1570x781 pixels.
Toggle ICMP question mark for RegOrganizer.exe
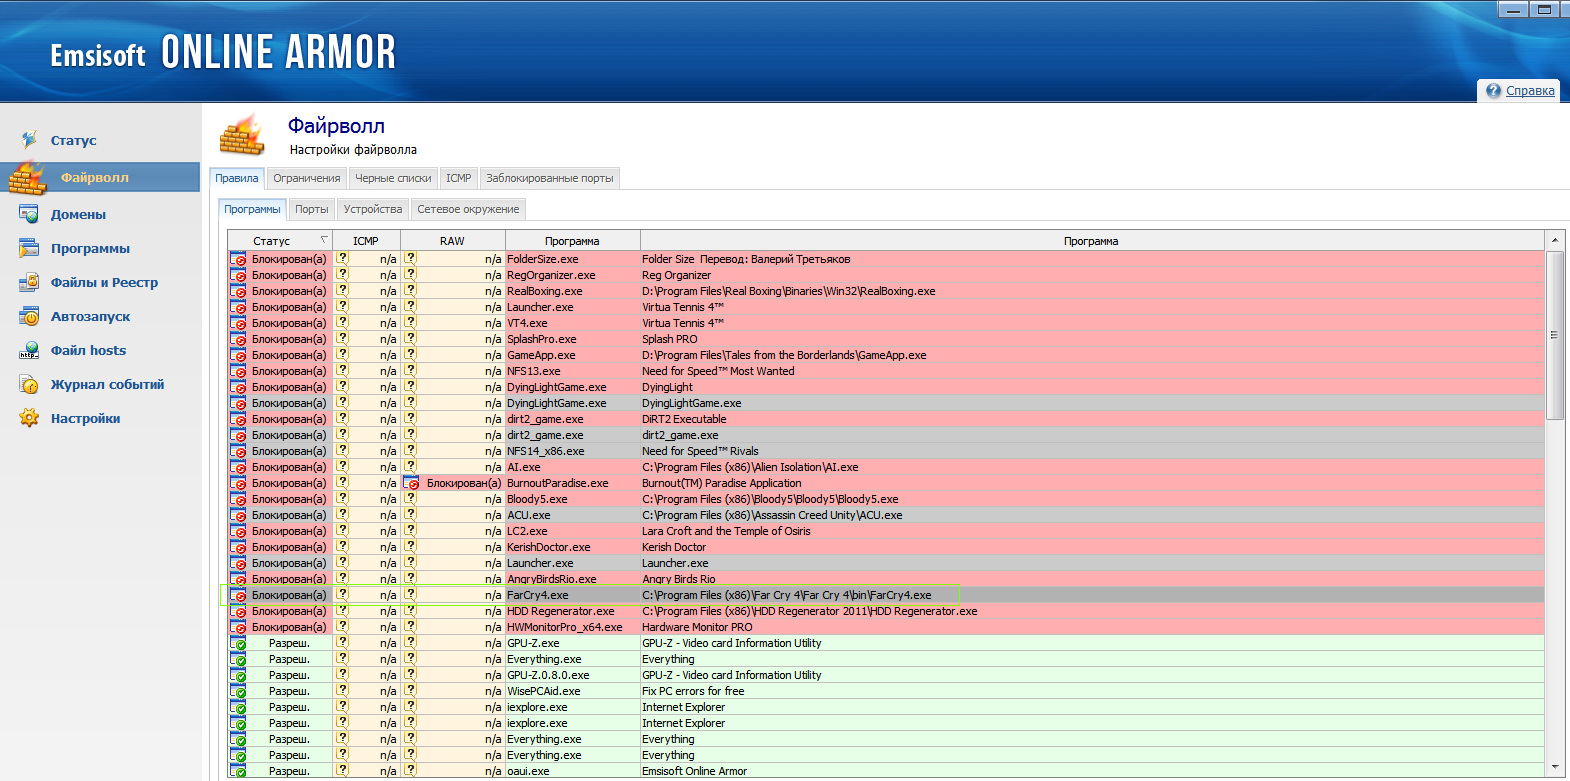tap(343, 275)
